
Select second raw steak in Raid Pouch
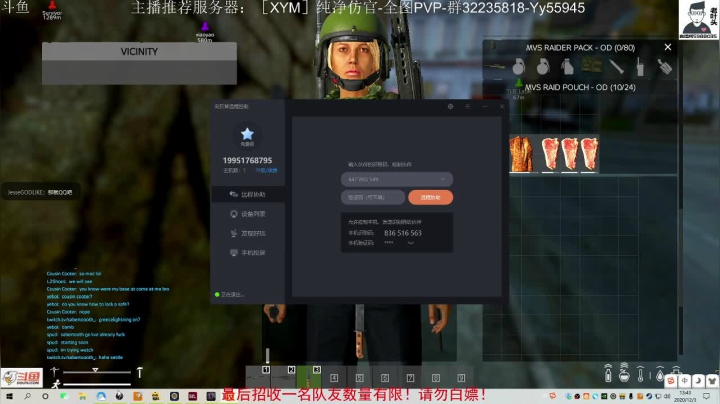point(569,154)
